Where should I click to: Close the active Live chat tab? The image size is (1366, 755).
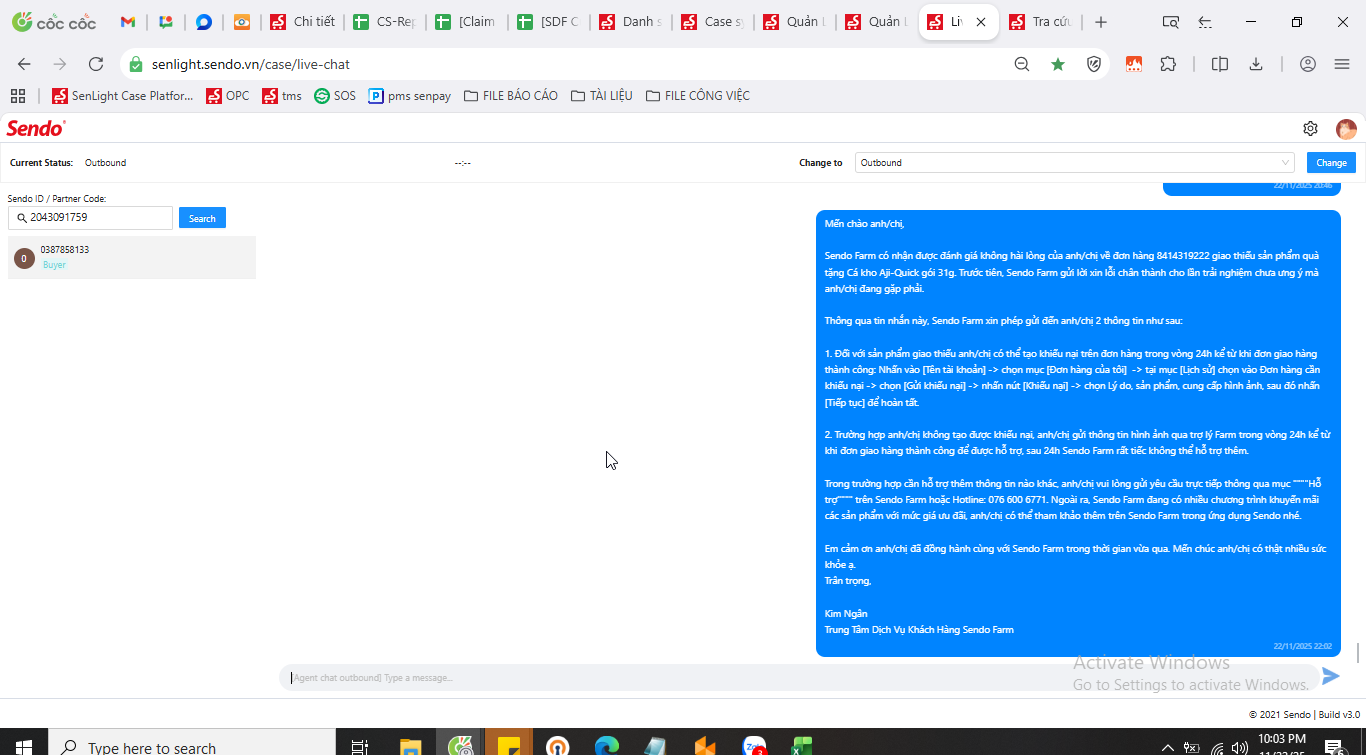[981, 22]
